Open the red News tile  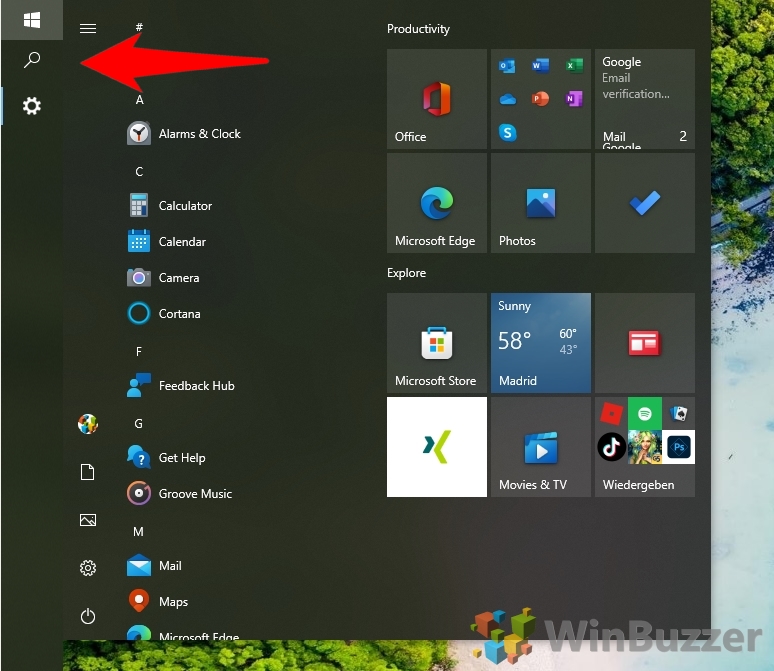pyautogui.click(x=645, y=343)
